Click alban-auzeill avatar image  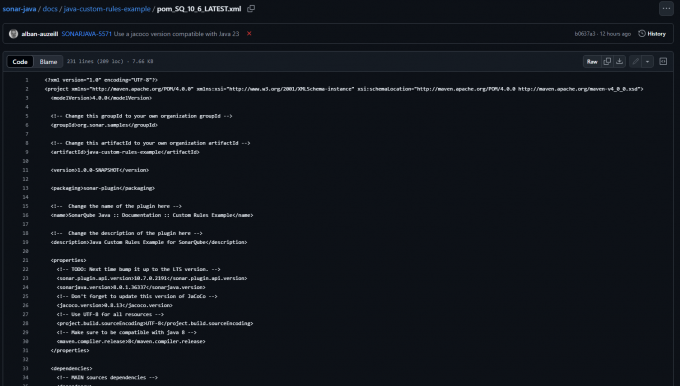13,33
